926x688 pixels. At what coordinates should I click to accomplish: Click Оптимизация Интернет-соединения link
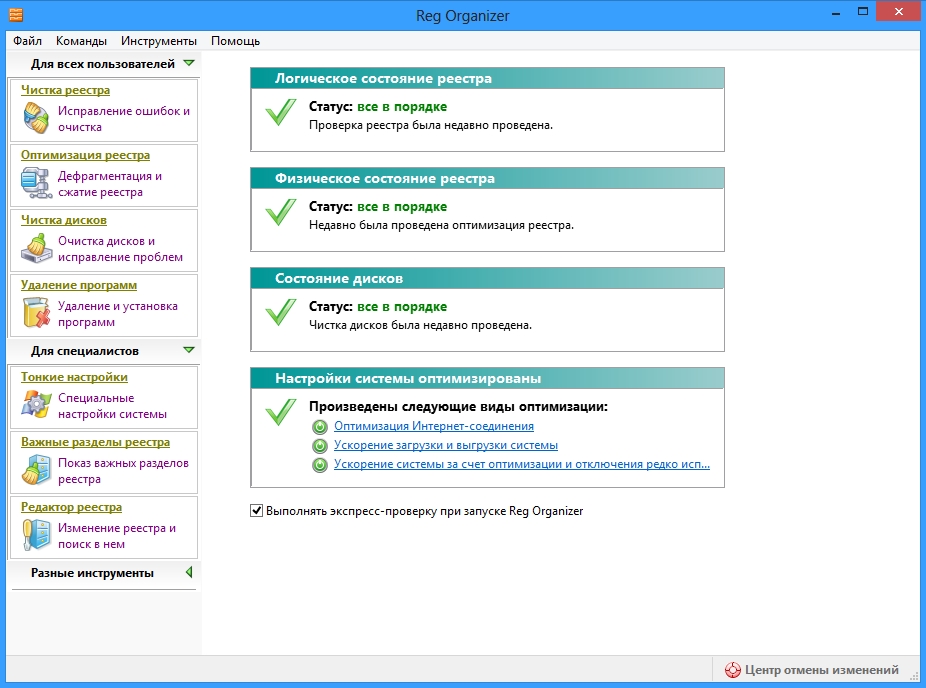click(433, 426)
